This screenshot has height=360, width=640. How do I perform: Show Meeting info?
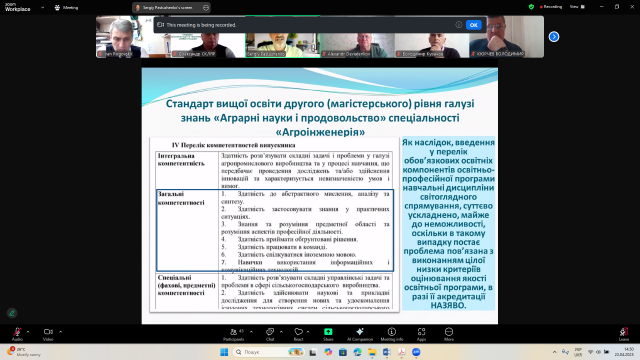392,333
